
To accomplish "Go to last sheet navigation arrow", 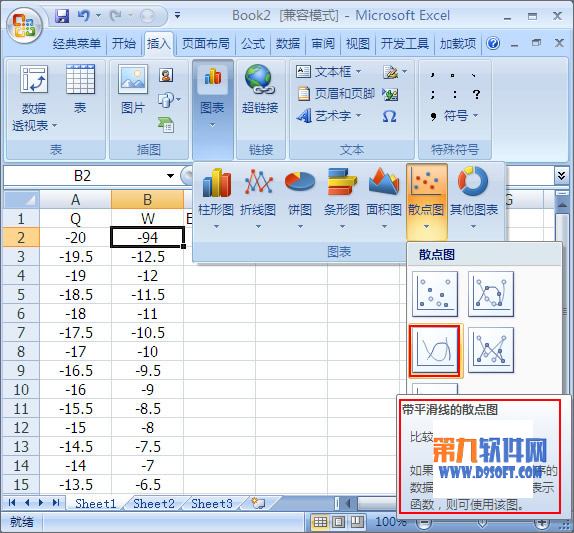I will [x=56, y=503].
